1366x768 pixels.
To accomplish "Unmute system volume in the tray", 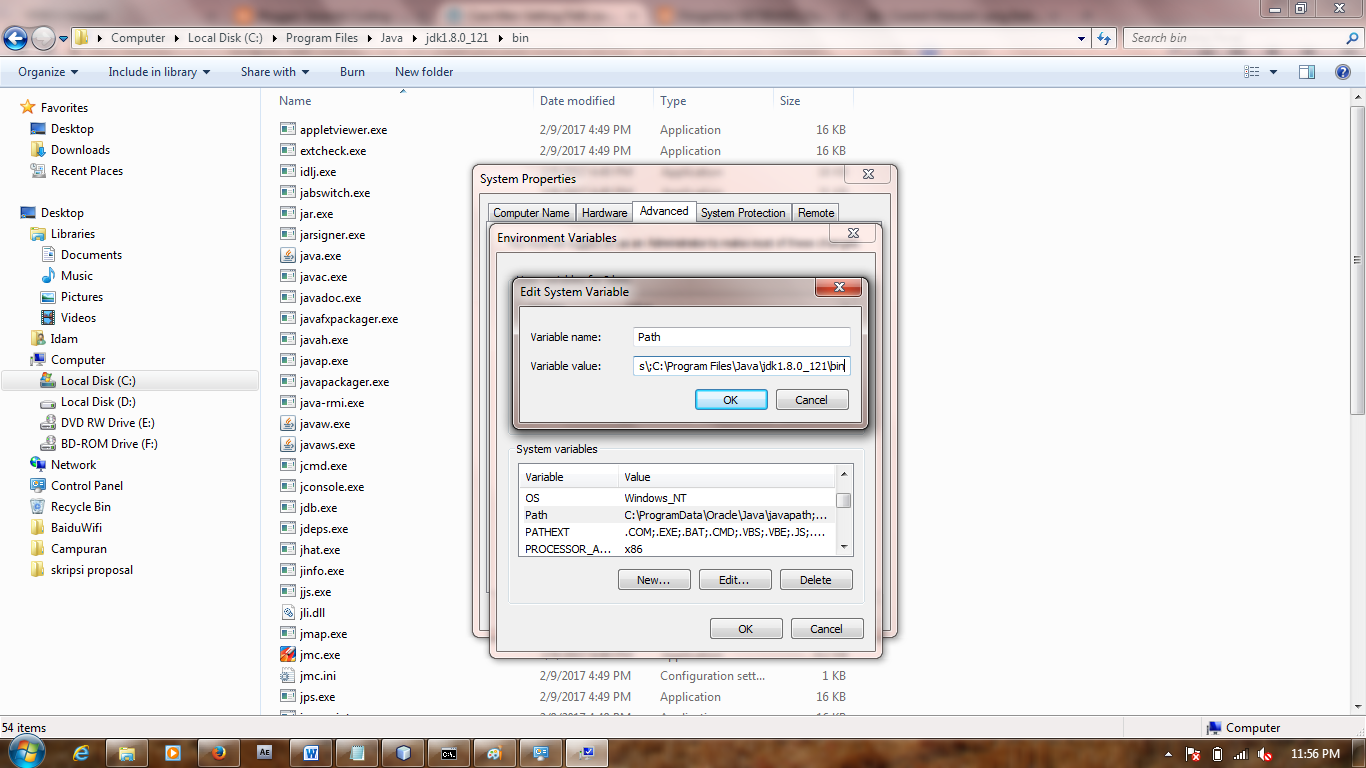I will (x=1263, y=754).
